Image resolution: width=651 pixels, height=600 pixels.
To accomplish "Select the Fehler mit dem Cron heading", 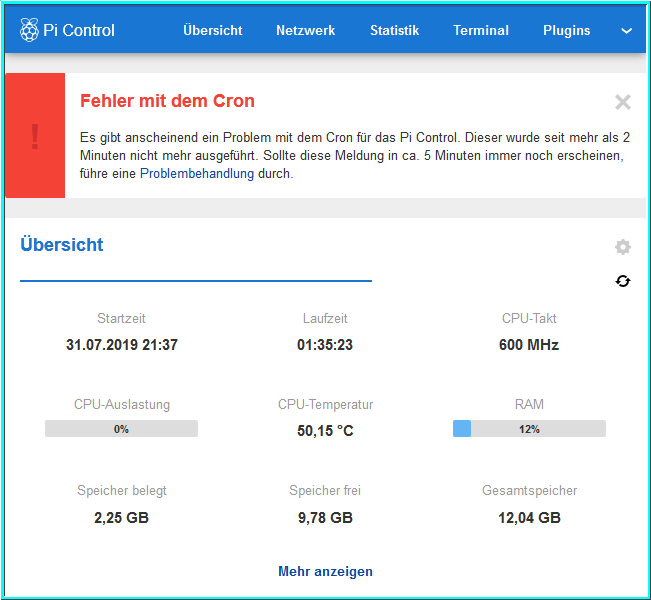I will [167, 101].
